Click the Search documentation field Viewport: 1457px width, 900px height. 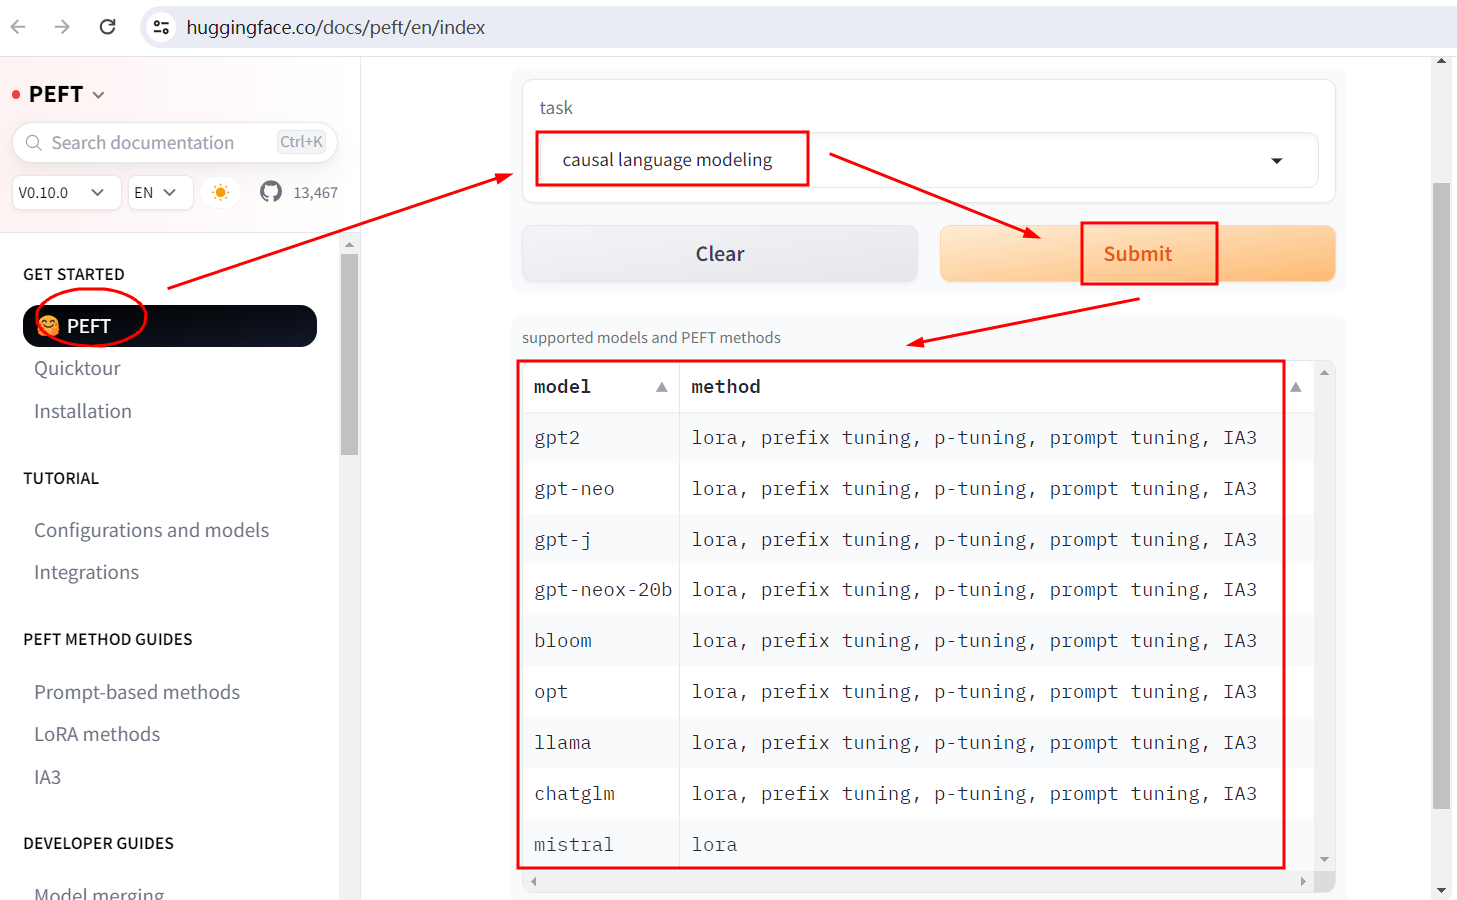pos(175,143)
